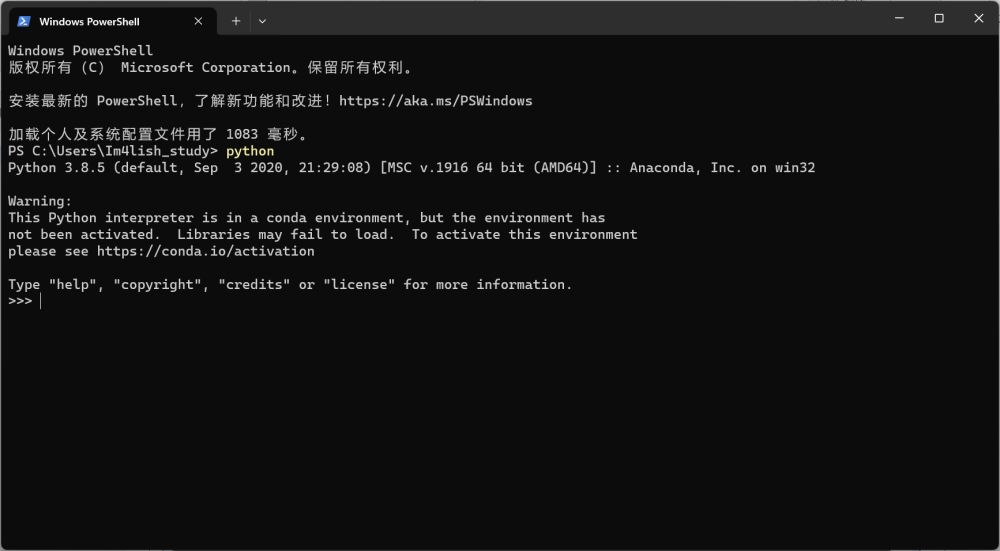The width and height of the screenshot is (1000, 551).
Task: Click the Microsoft Corporation copyright line
Action: click(x=210, y=68)
